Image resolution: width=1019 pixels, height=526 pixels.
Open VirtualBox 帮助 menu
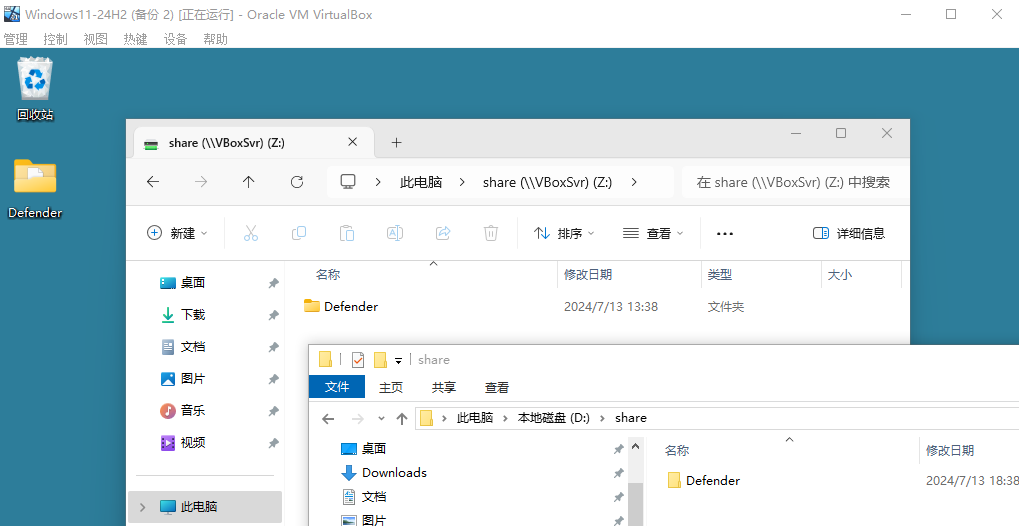(215, 39)
